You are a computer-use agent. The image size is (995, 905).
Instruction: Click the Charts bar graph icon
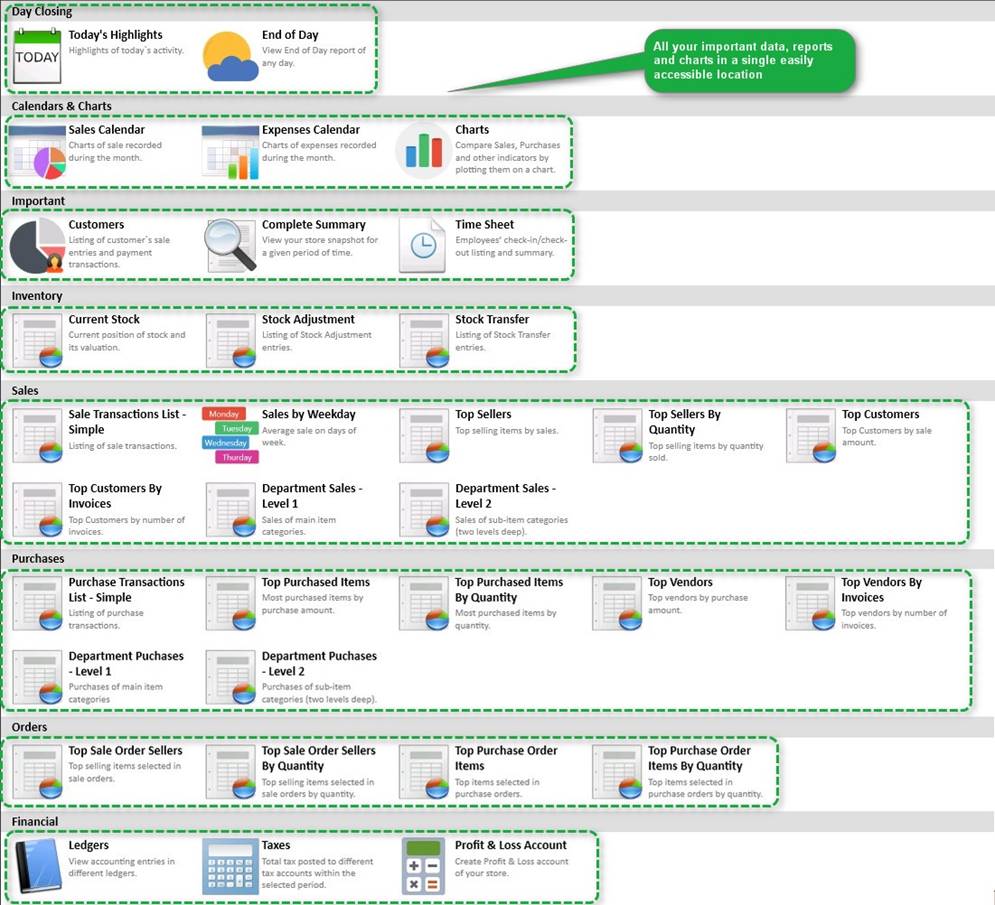(x=424, y=151)
